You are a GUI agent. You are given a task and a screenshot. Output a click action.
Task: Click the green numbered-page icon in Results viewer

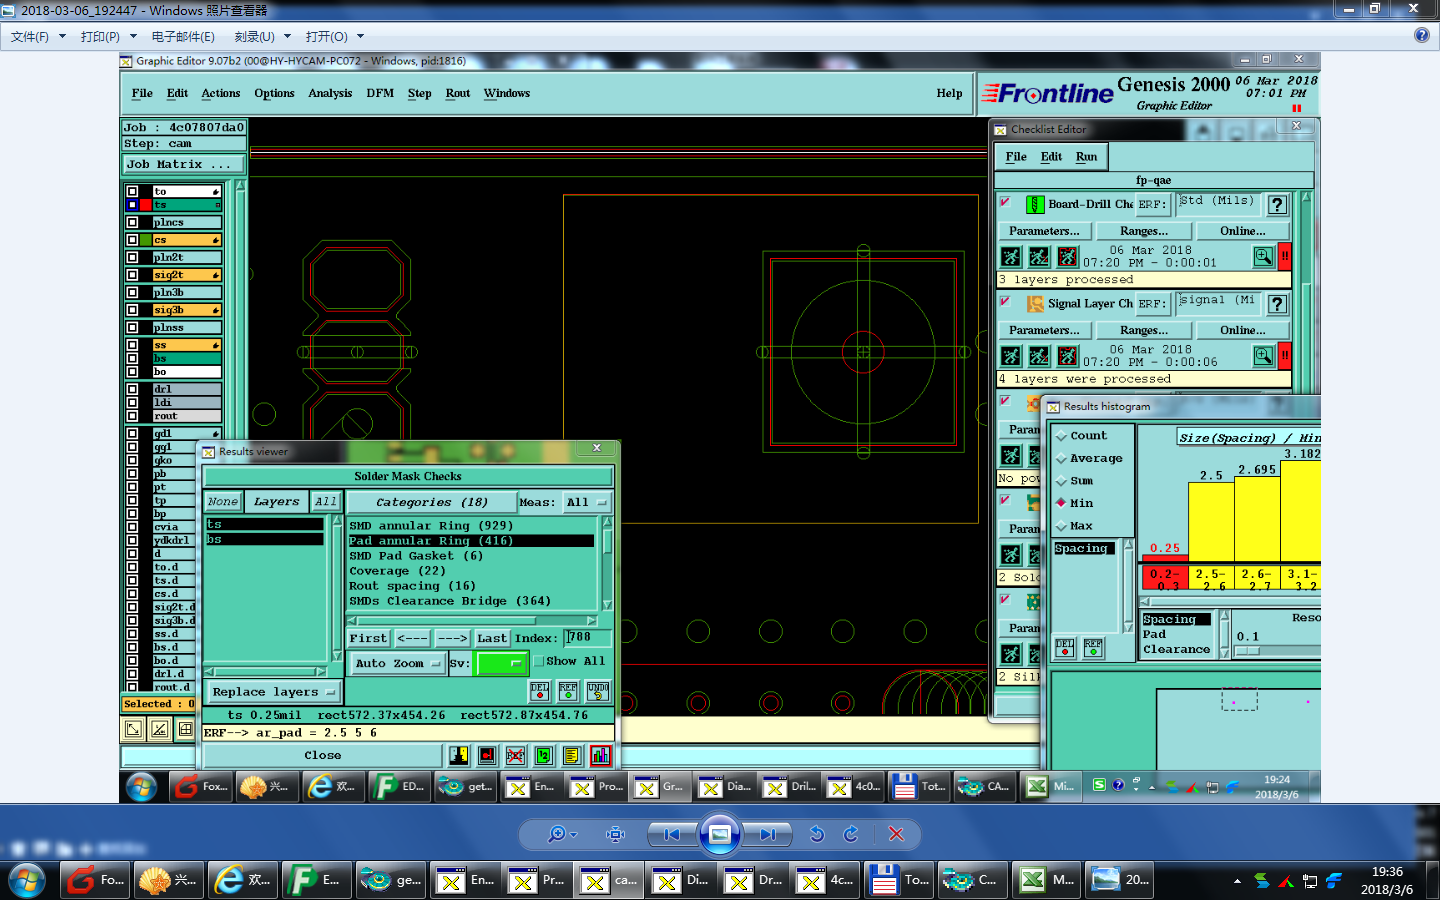coord(544,756)
